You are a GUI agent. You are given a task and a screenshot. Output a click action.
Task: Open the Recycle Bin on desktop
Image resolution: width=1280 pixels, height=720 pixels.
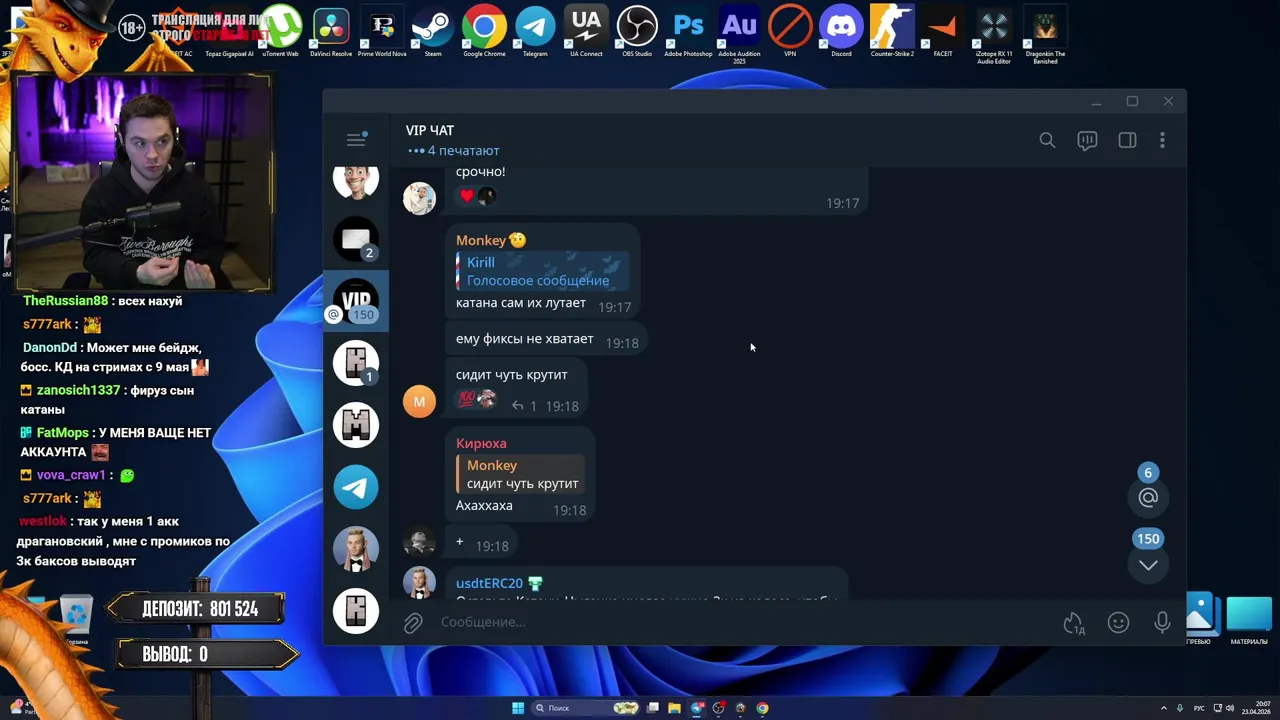pyautogui.click(x=76, y=619)
